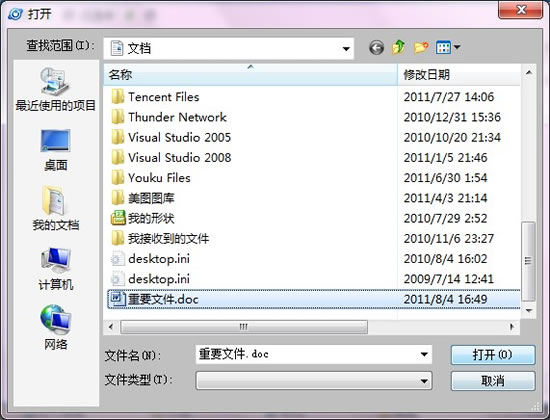Open the 文件类型 dropdown list
Image resolution: width=550 pixels, height=420 pixels.
click(314, 381)
